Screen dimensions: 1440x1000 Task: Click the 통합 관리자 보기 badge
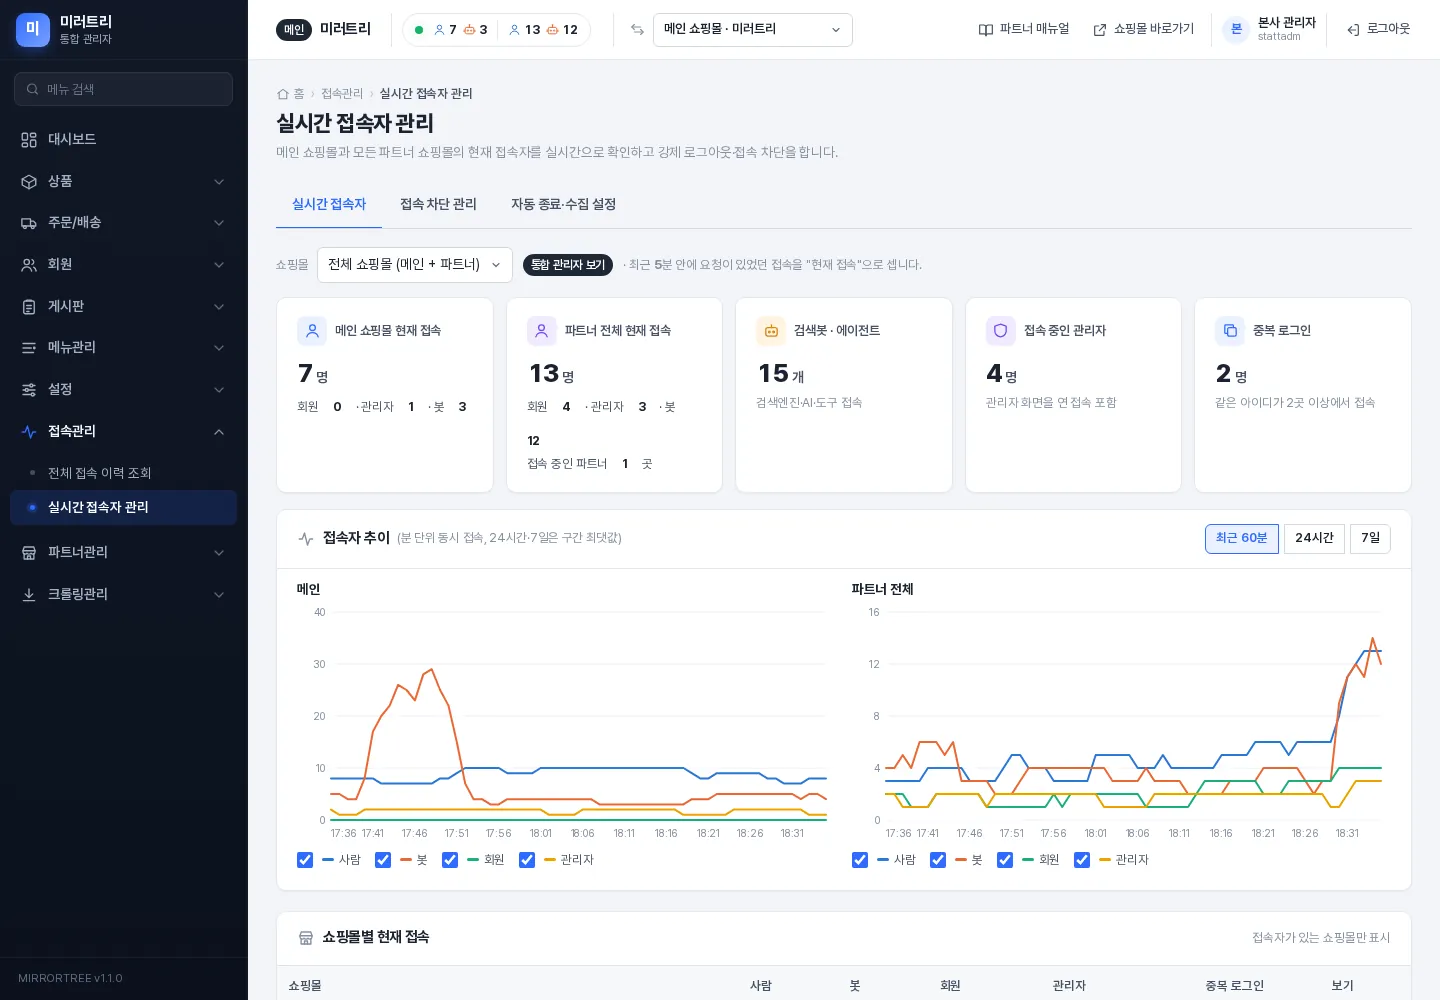pos(568,265)
